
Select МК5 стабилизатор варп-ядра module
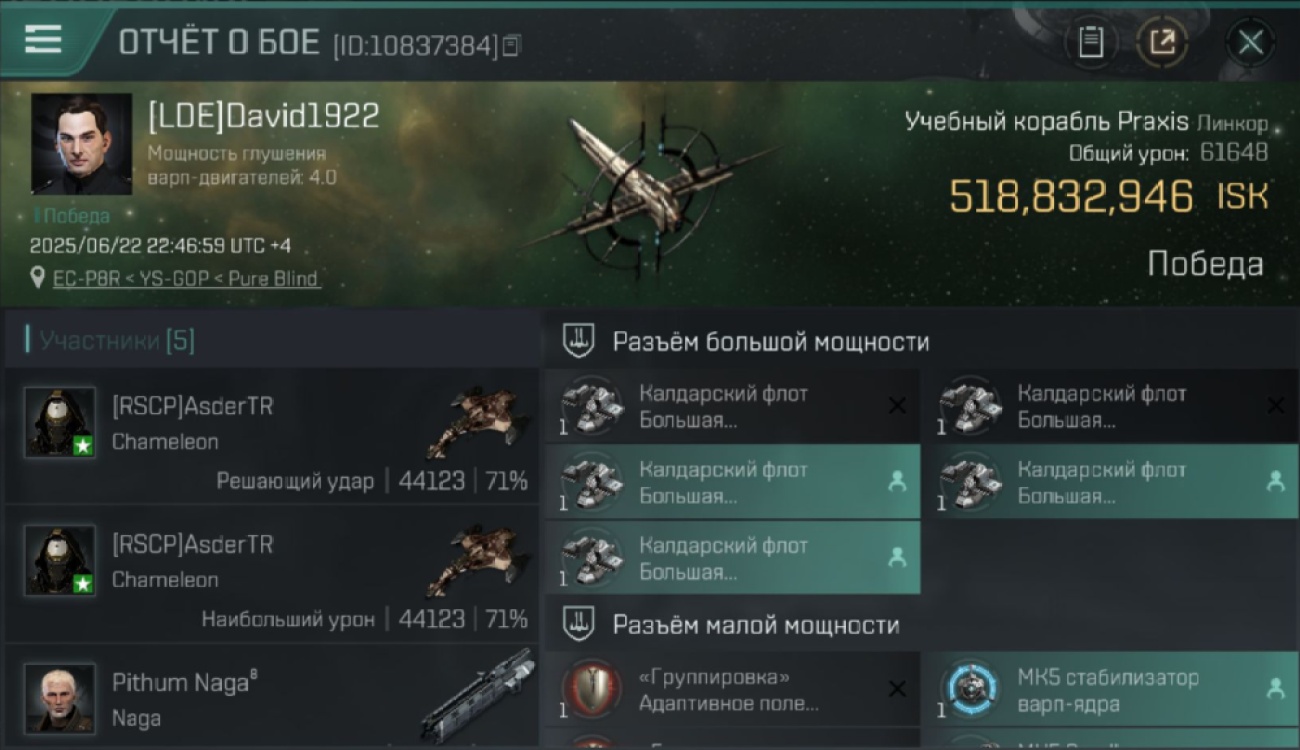click(x=1110, y=690)
